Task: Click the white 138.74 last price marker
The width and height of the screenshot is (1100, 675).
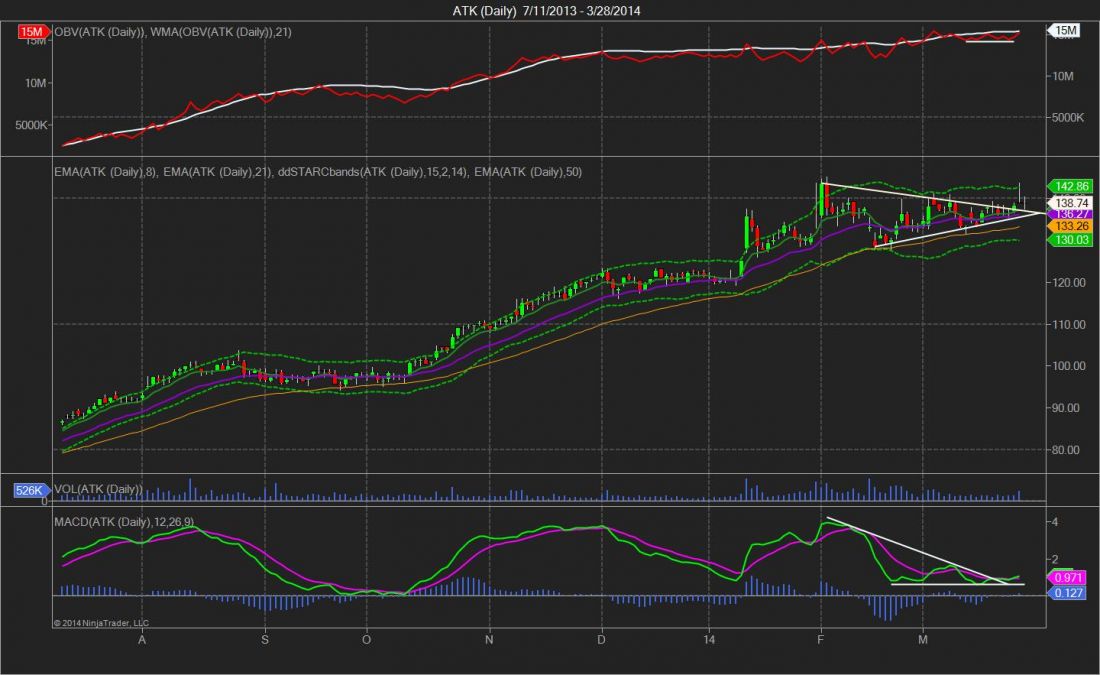Action: (1066, 201)
